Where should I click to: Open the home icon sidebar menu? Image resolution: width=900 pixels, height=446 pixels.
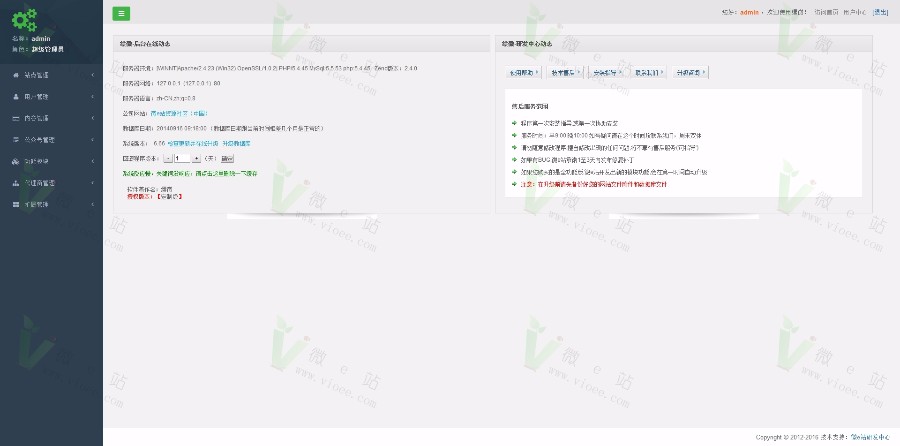tap(15, 75)
